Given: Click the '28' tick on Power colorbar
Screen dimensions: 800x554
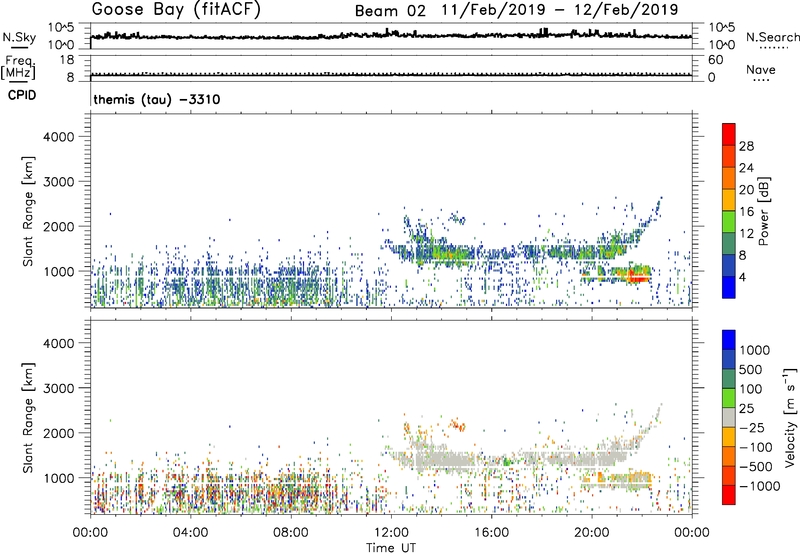Looking at the screenshot, I should pos(746,146).
